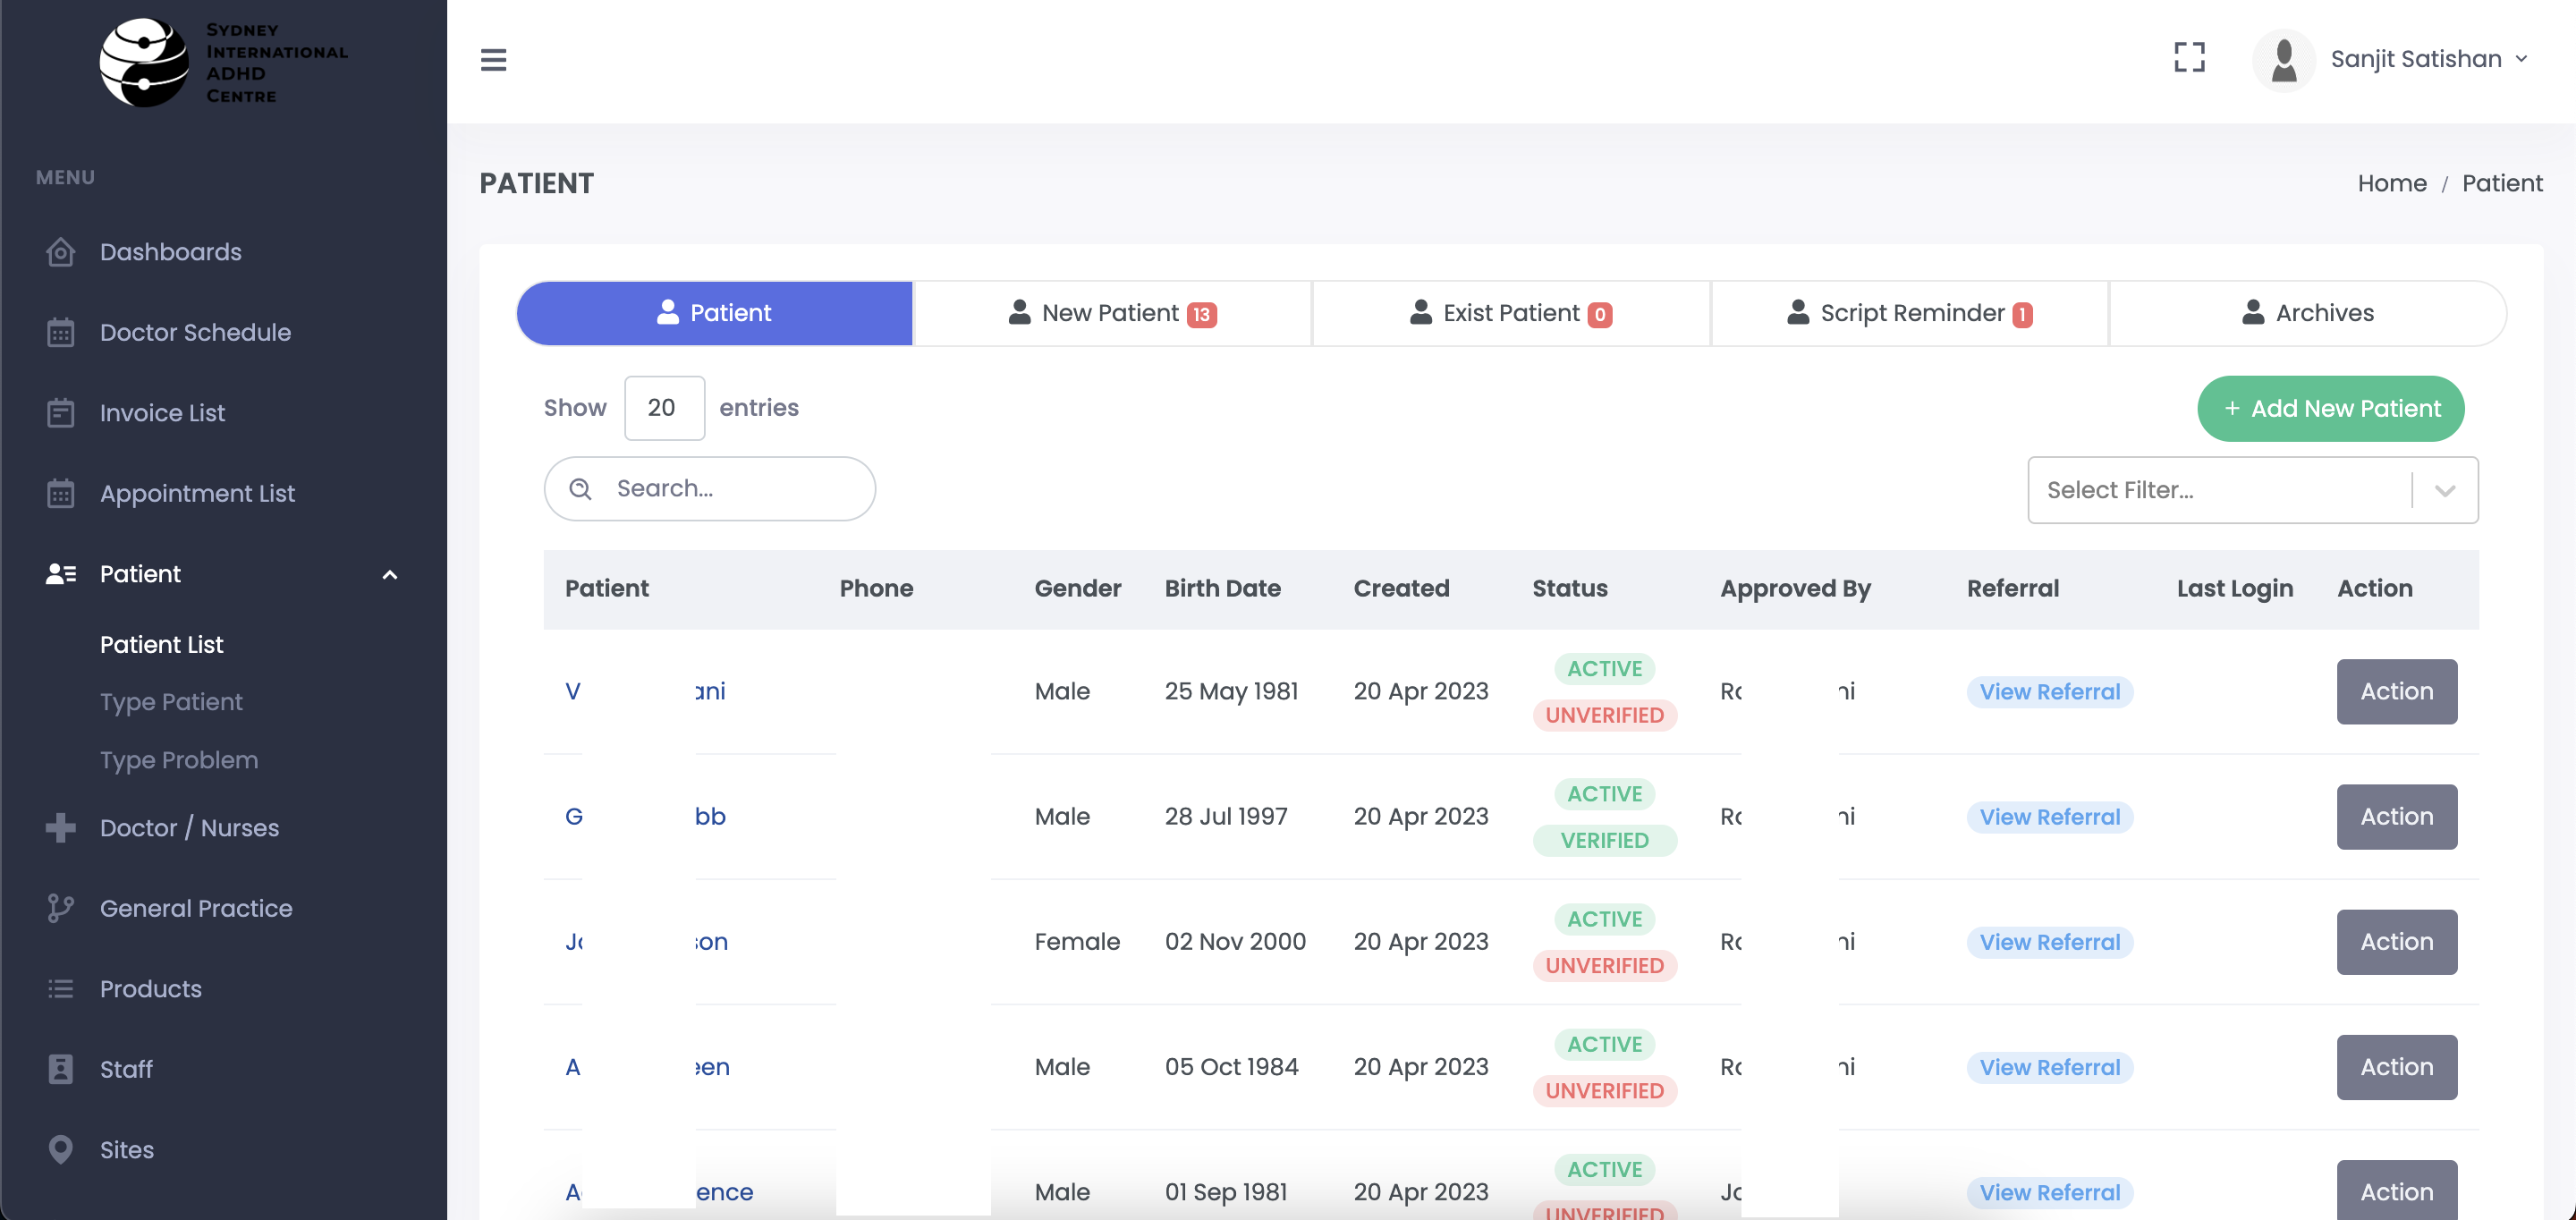Switch to the Script Reminder tab

(x=1908, y=313)
